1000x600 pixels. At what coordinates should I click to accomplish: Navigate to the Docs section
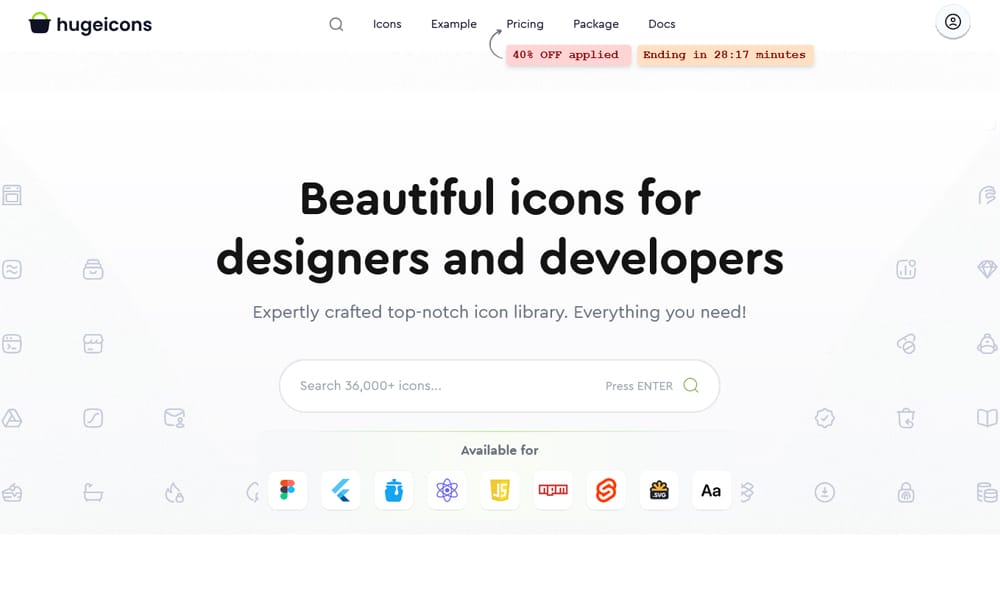pos(661,24)
